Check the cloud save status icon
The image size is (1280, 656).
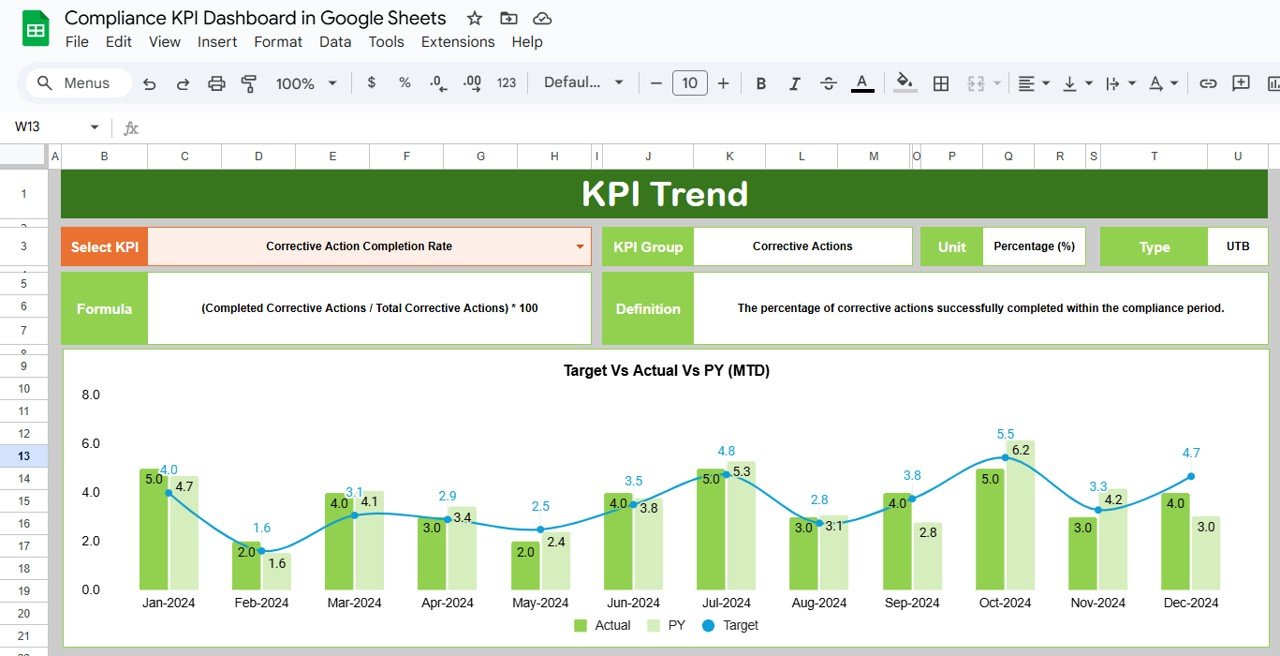(542, 18)
